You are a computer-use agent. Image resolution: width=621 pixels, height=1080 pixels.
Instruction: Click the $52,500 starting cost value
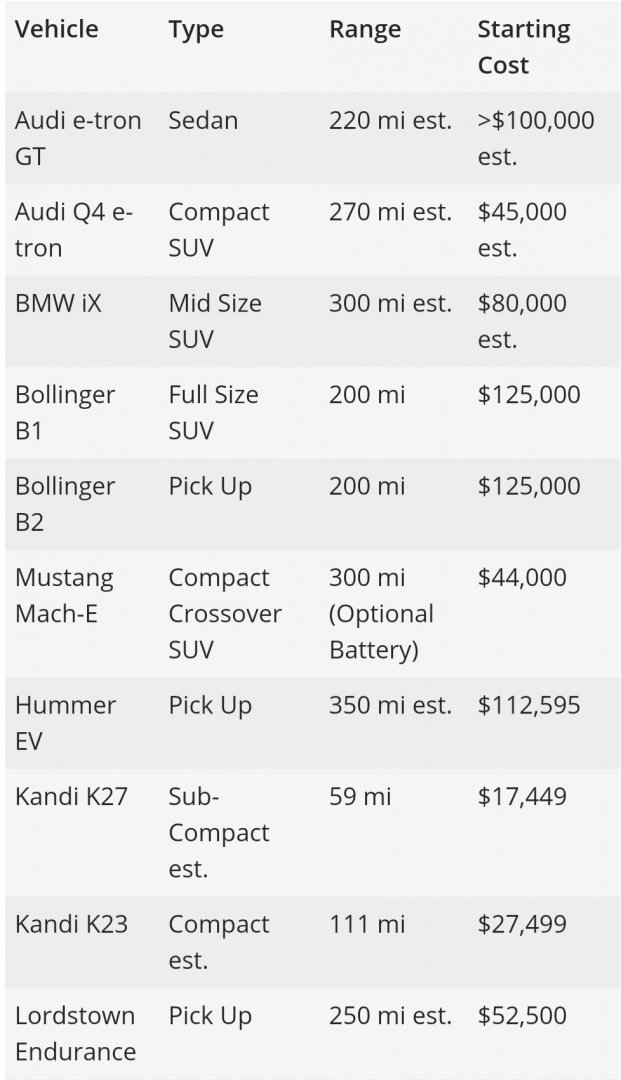522,1016
